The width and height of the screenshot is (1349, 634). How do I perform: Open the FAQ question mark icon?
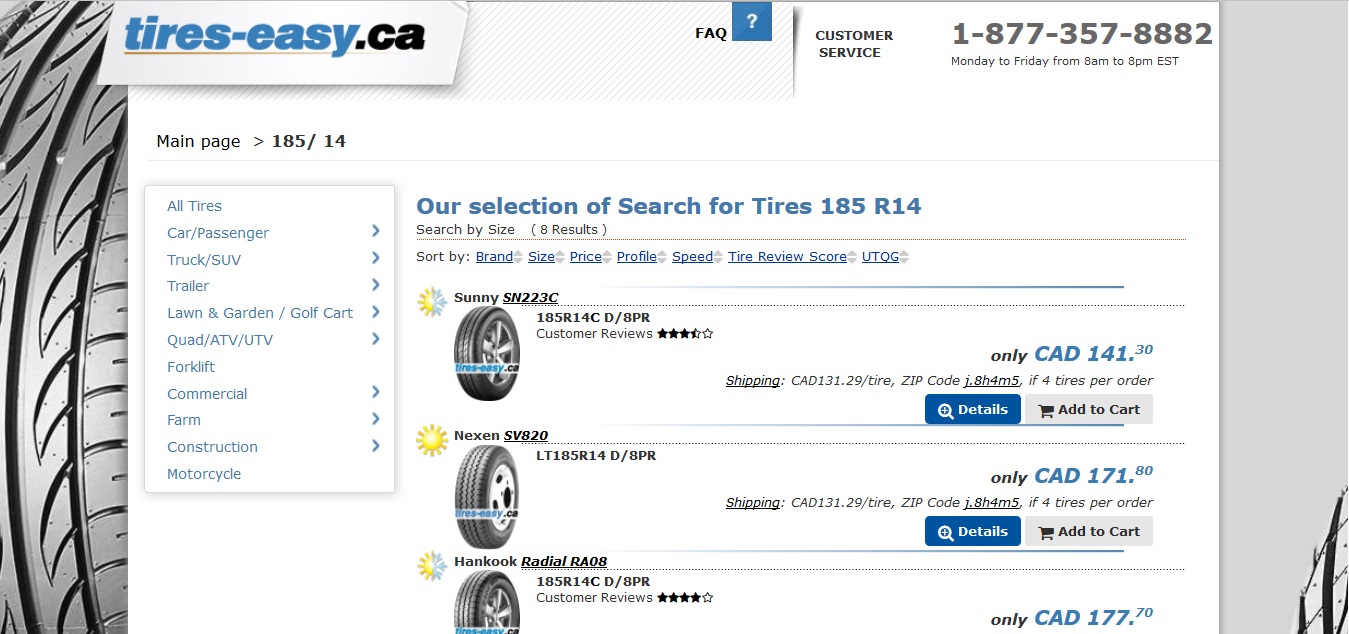coord(751,21)
